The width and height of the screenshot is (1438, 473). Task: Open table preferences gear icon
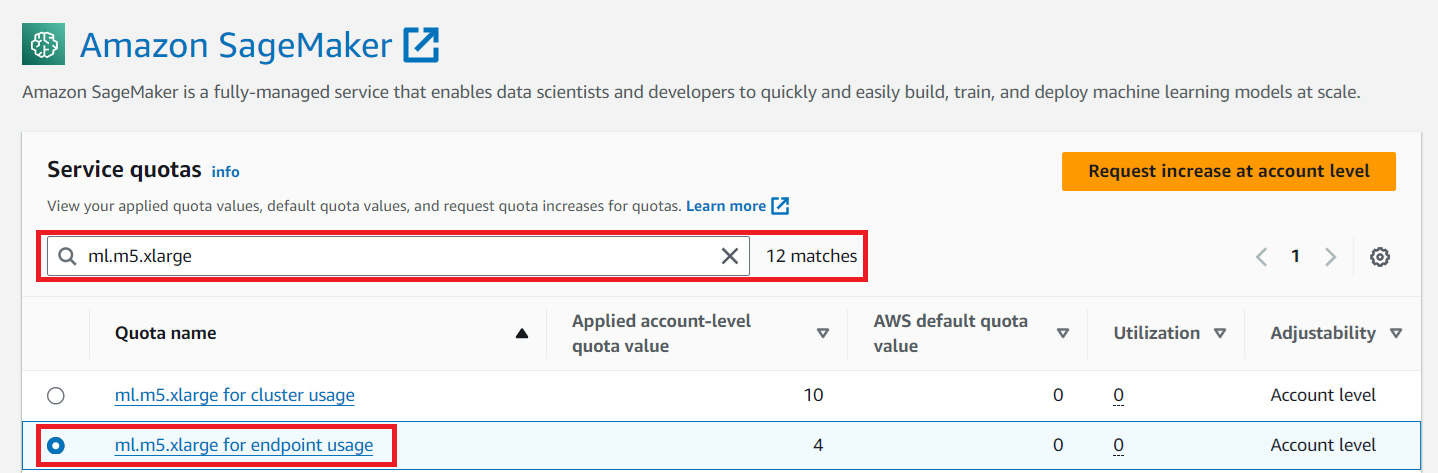coord(1380,257)
